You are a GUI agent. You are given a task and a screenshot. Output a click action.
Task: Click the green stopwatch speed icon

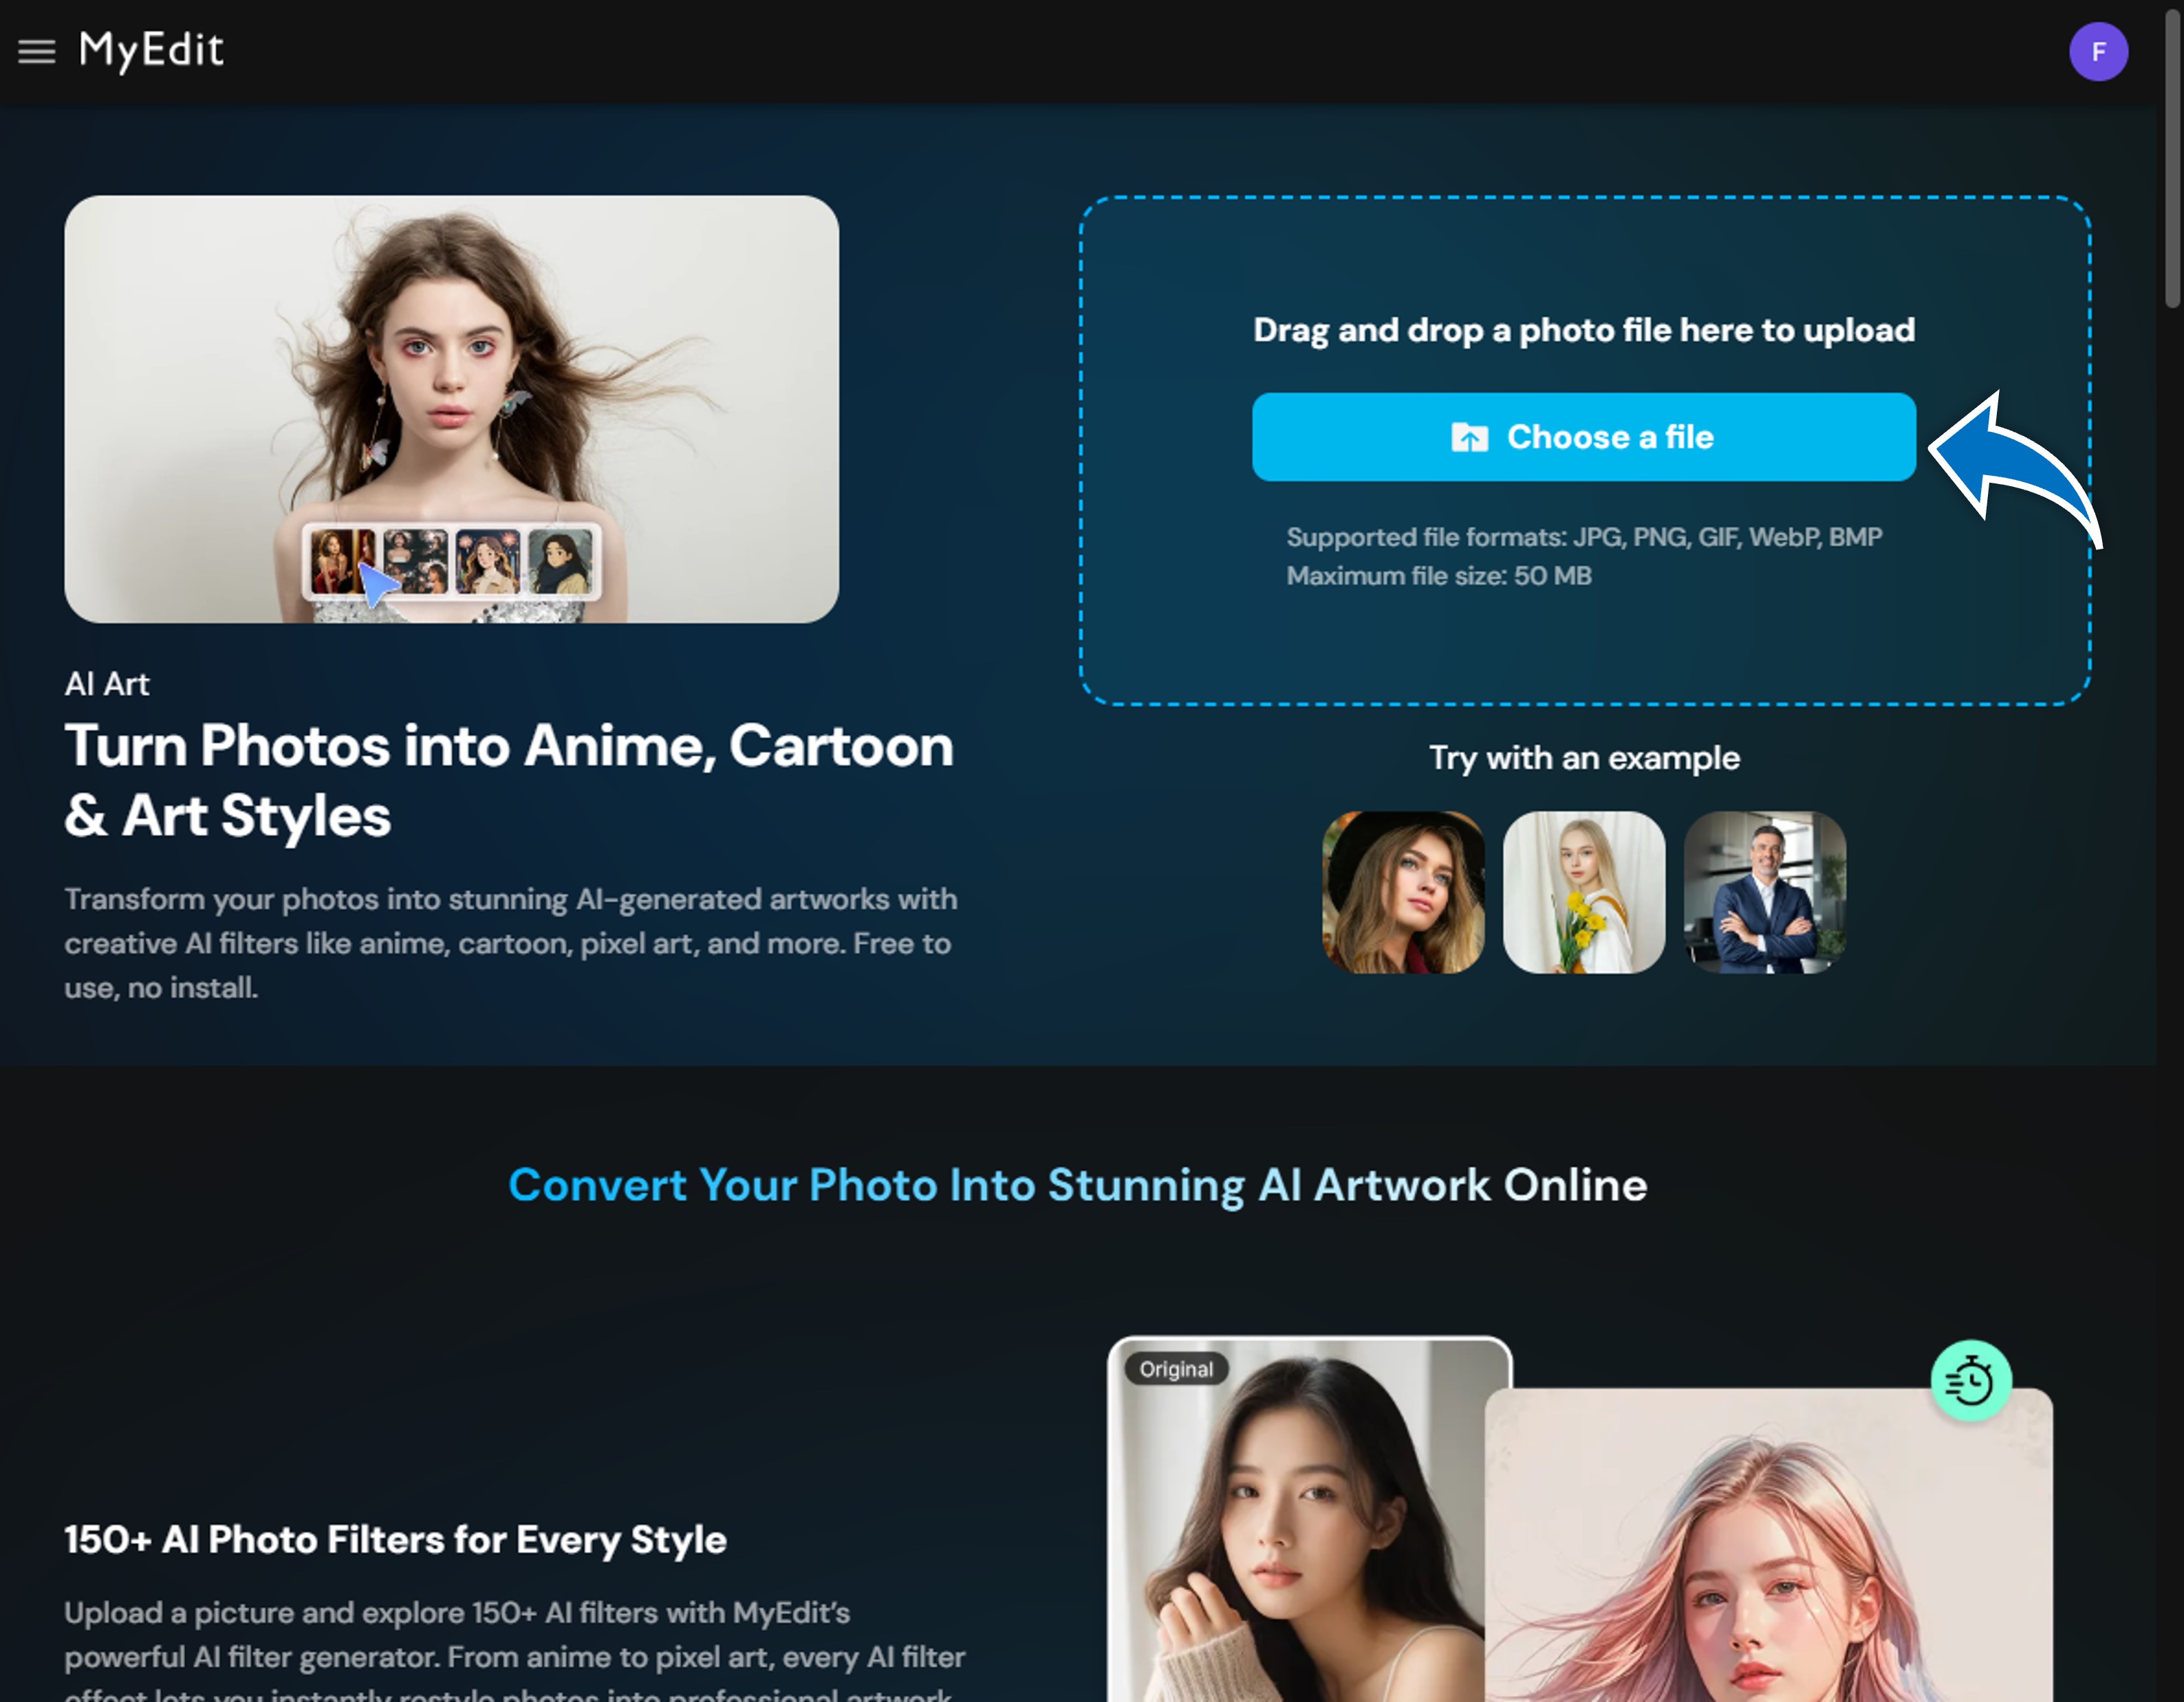(x=1971, y=1380)
